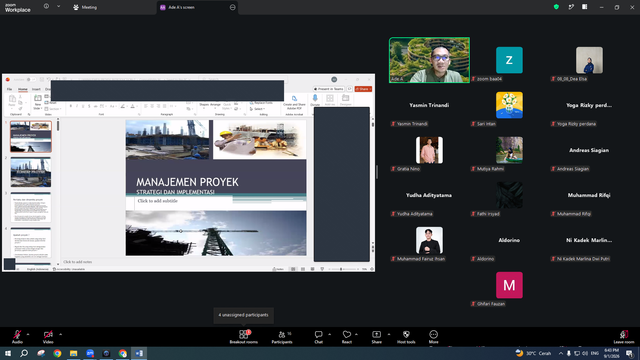Select Ade A's video tile
The width and height of the screenshot is (640, 360).
(429, 60)
